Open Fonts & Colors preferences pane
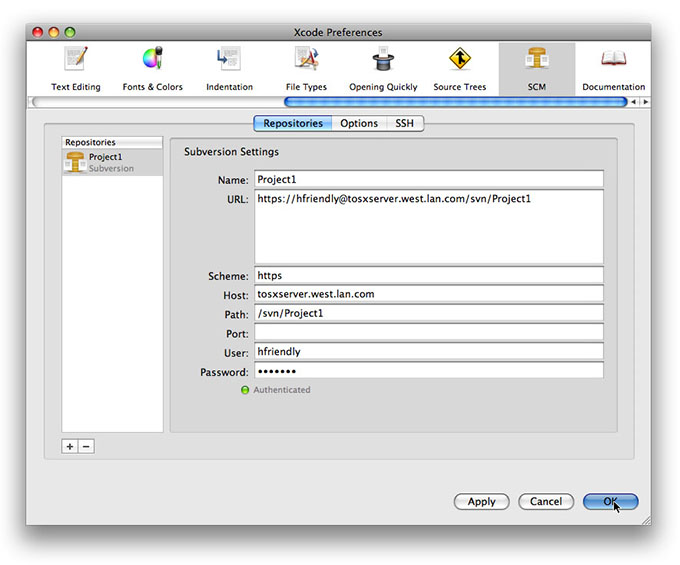680x565 pixels. (152, 69)
